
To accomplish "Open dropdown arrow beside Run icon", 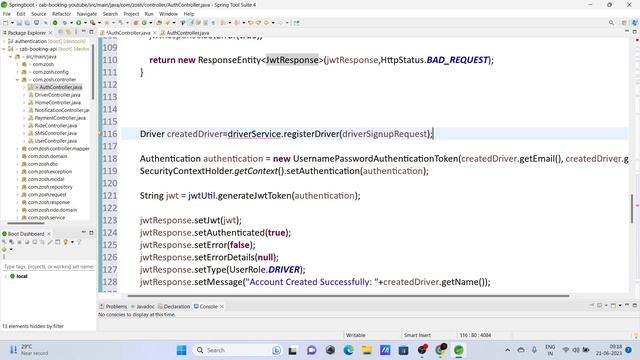I will click(85, 23).
